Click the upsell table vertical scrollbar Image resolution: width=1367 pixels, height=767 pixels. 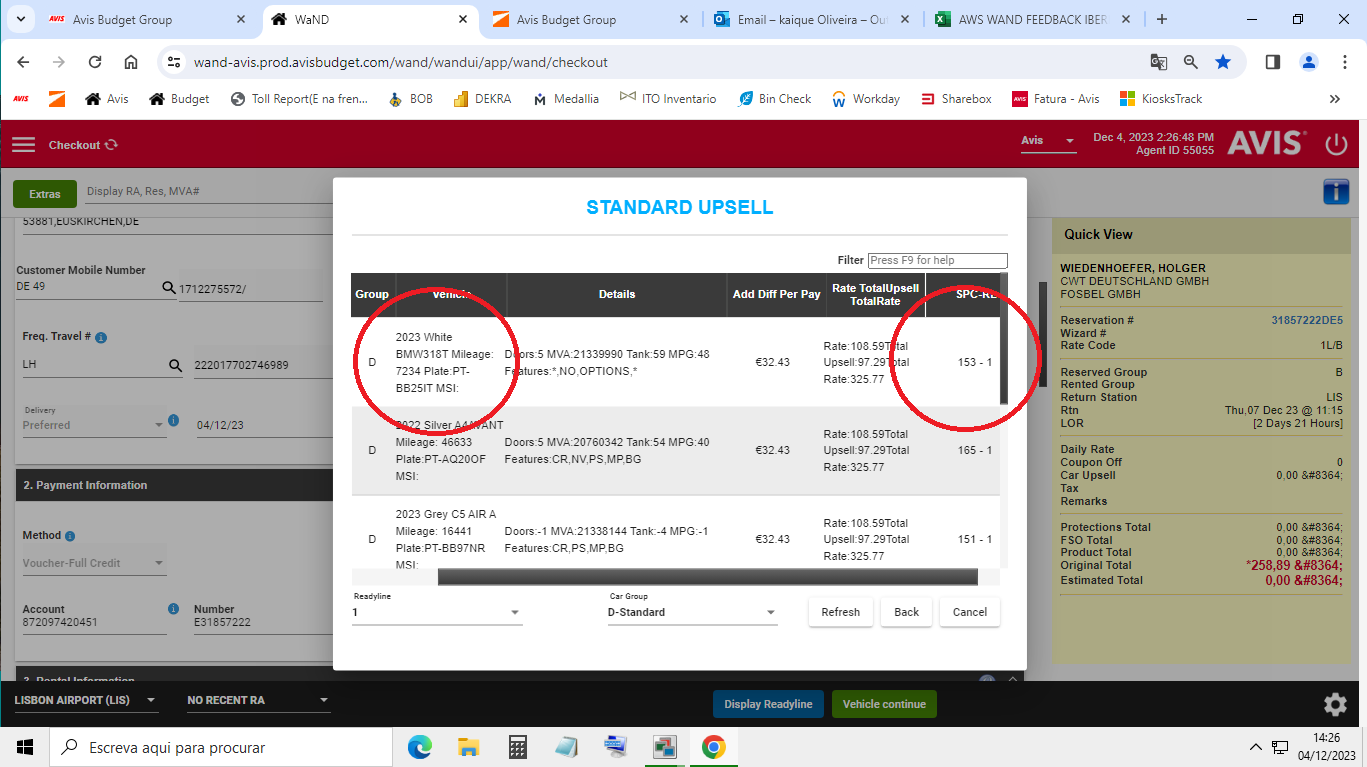point(1004,338)
